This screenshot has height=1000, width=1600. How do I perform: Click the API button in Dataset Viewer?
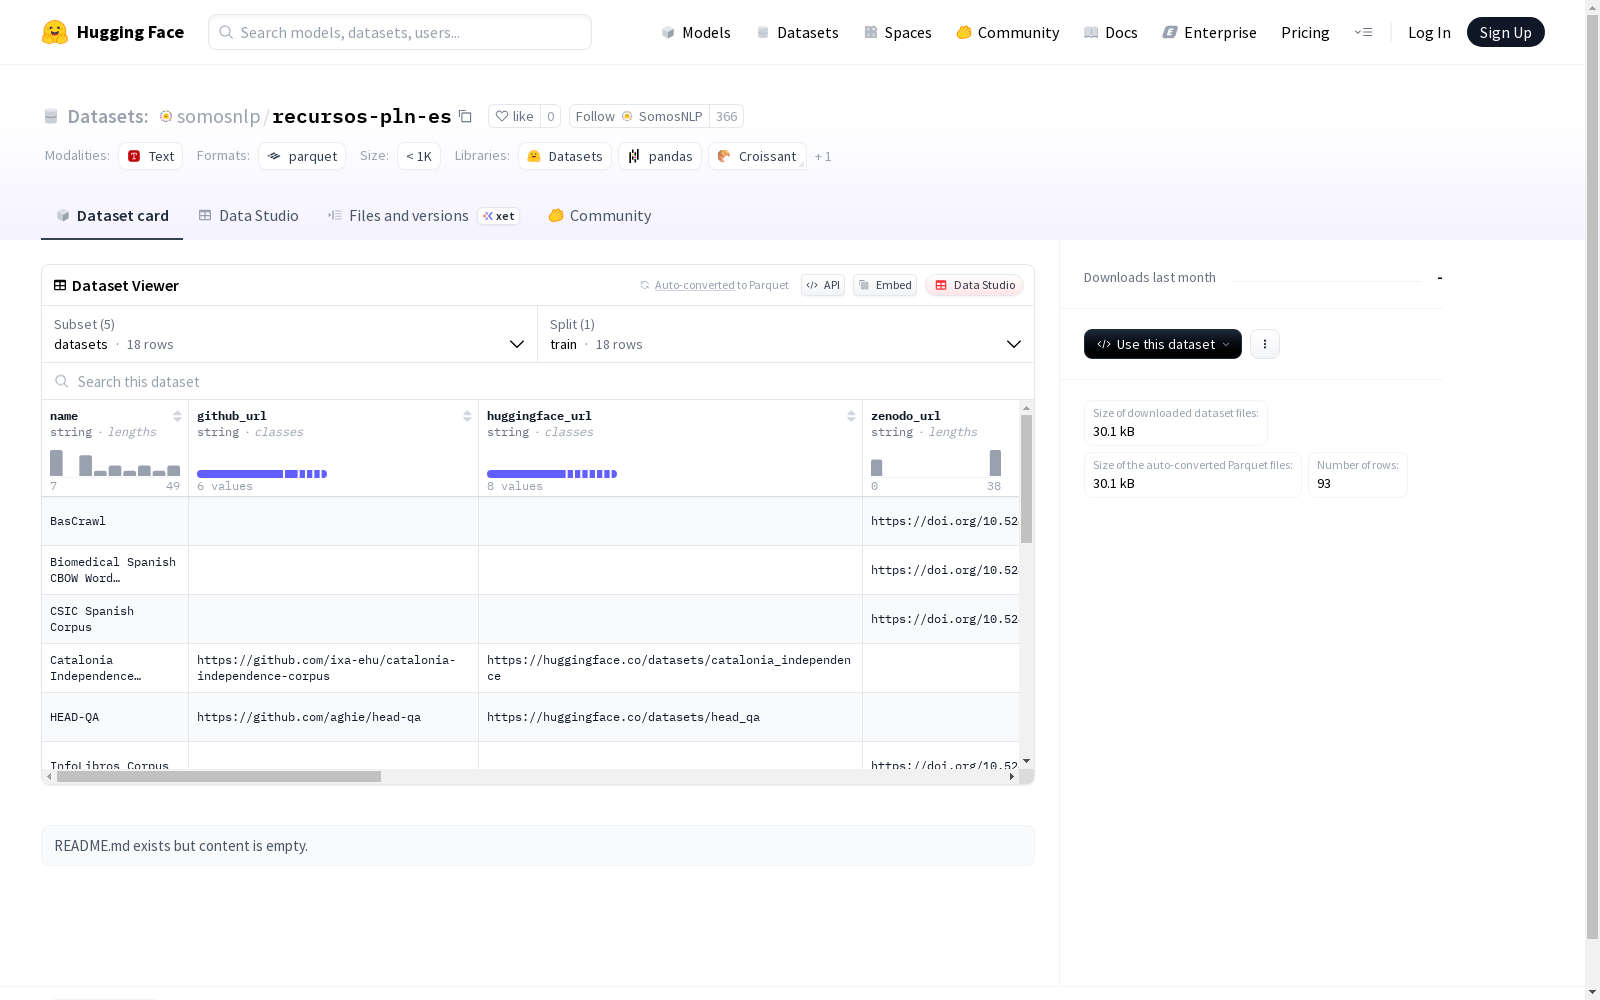coord(823,285)
